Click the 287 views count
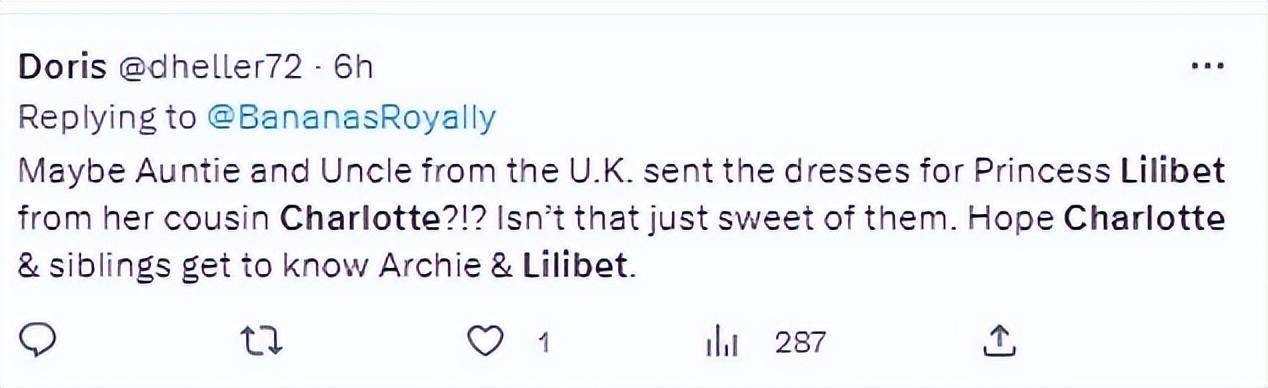1268x388 pixels. point(800,343)
